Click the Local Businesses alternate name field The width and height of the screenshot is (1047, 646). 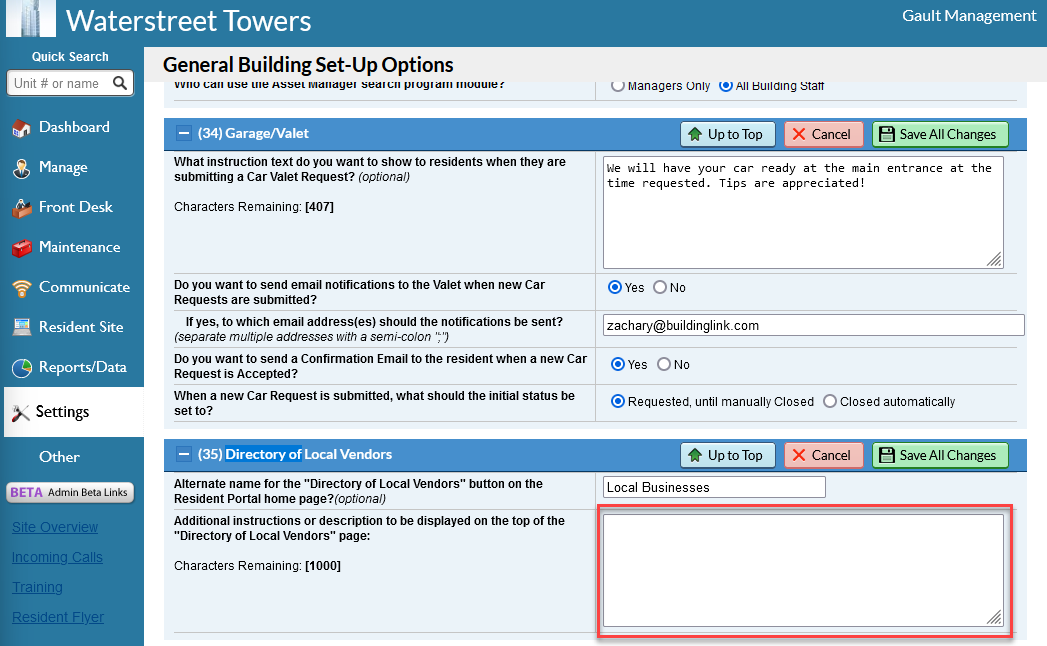[x=714, y=487]
